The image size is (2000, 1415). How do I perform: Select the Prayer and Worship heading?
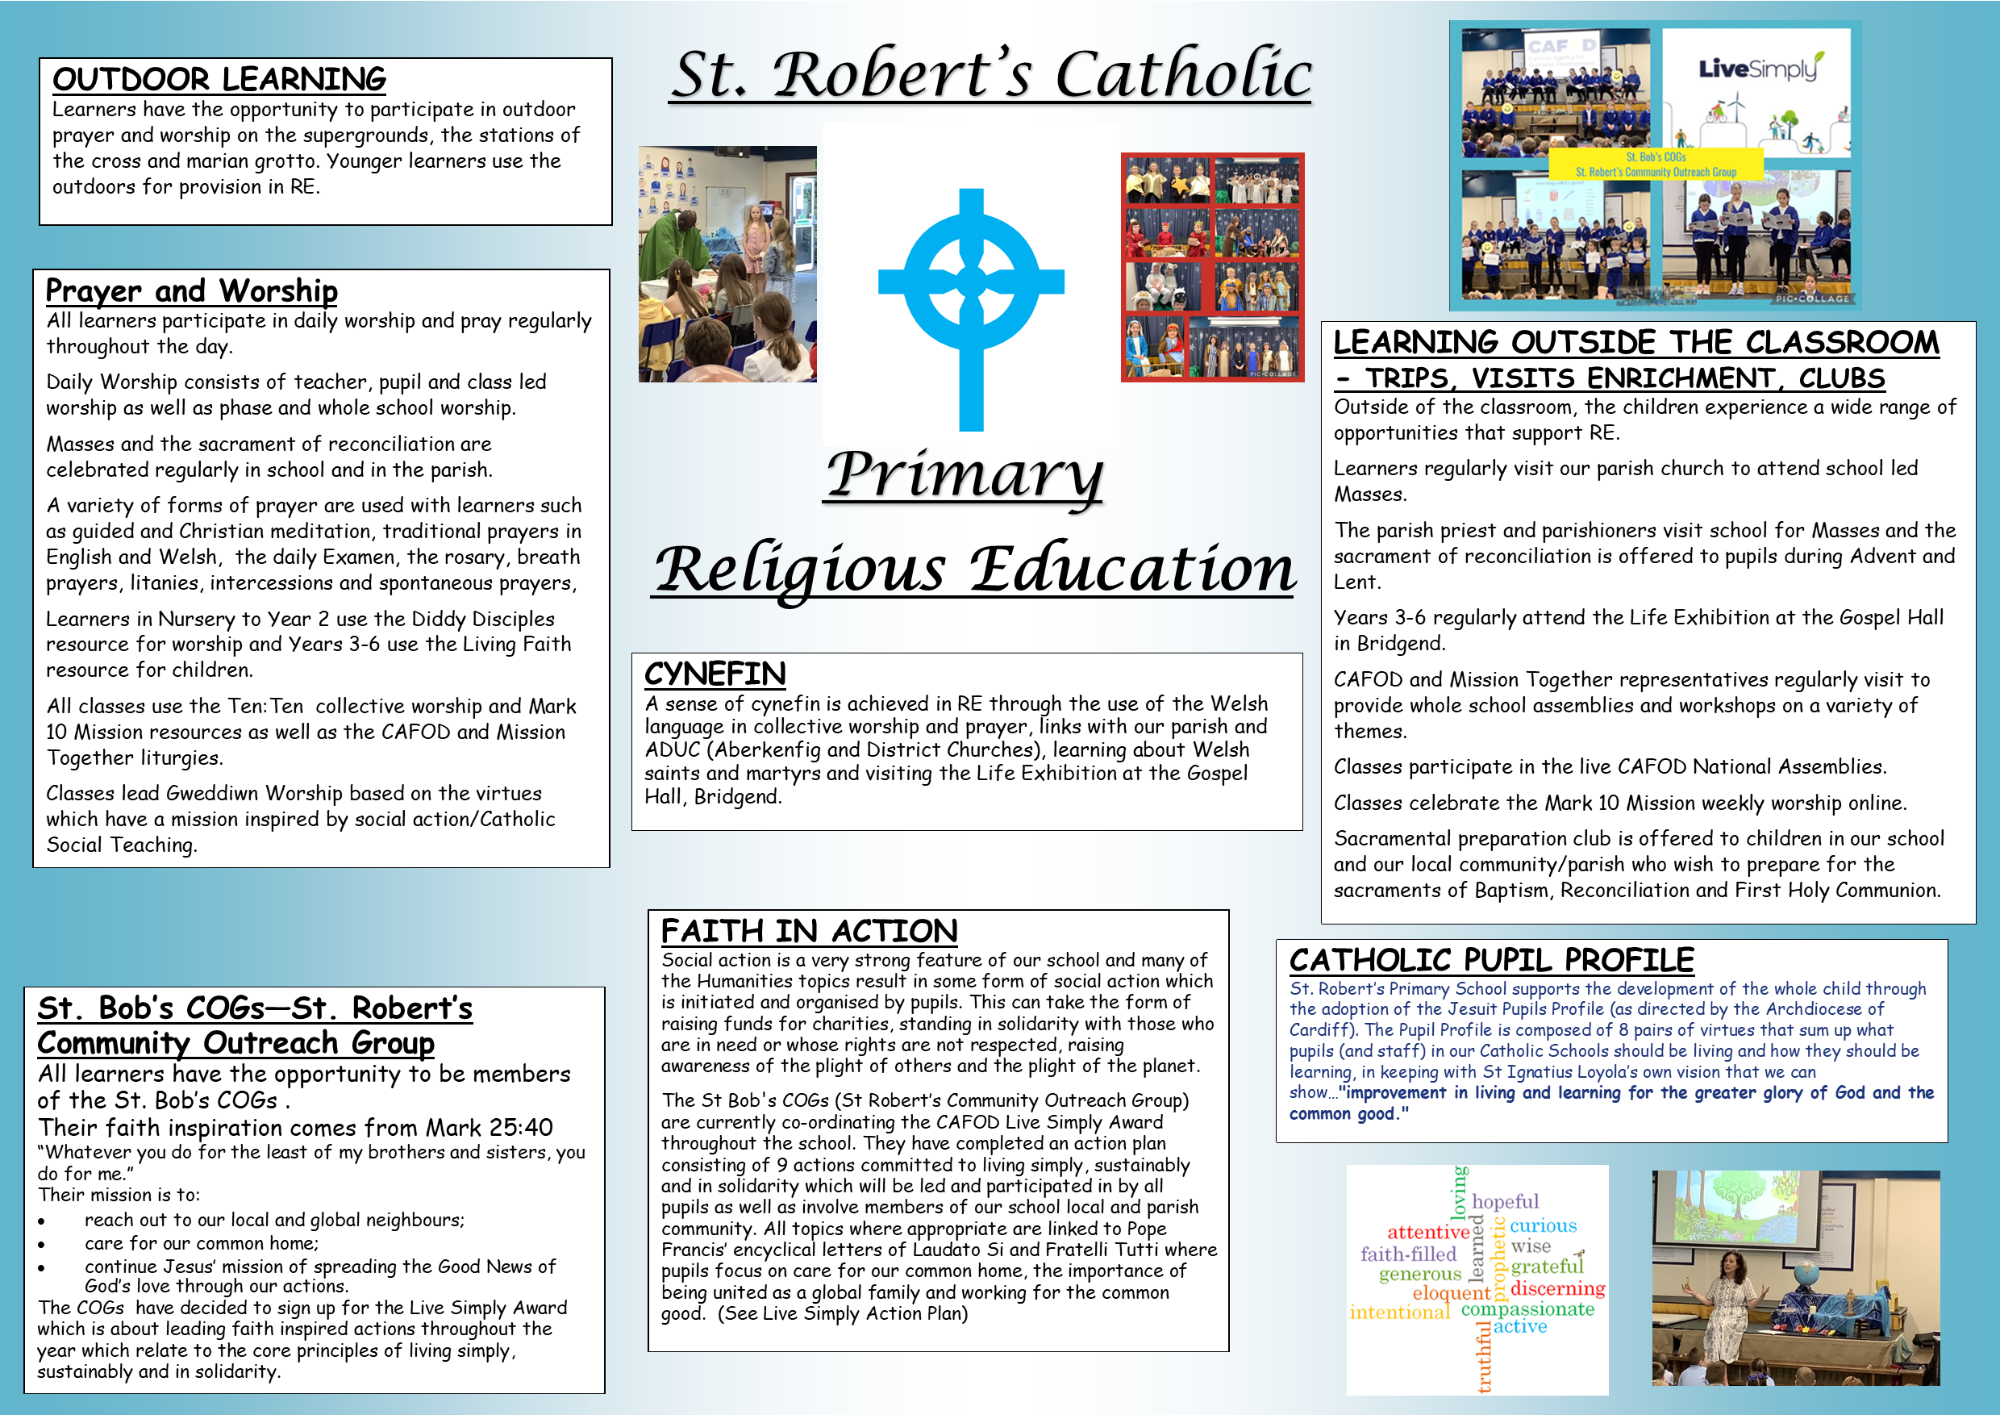(192, 291)
